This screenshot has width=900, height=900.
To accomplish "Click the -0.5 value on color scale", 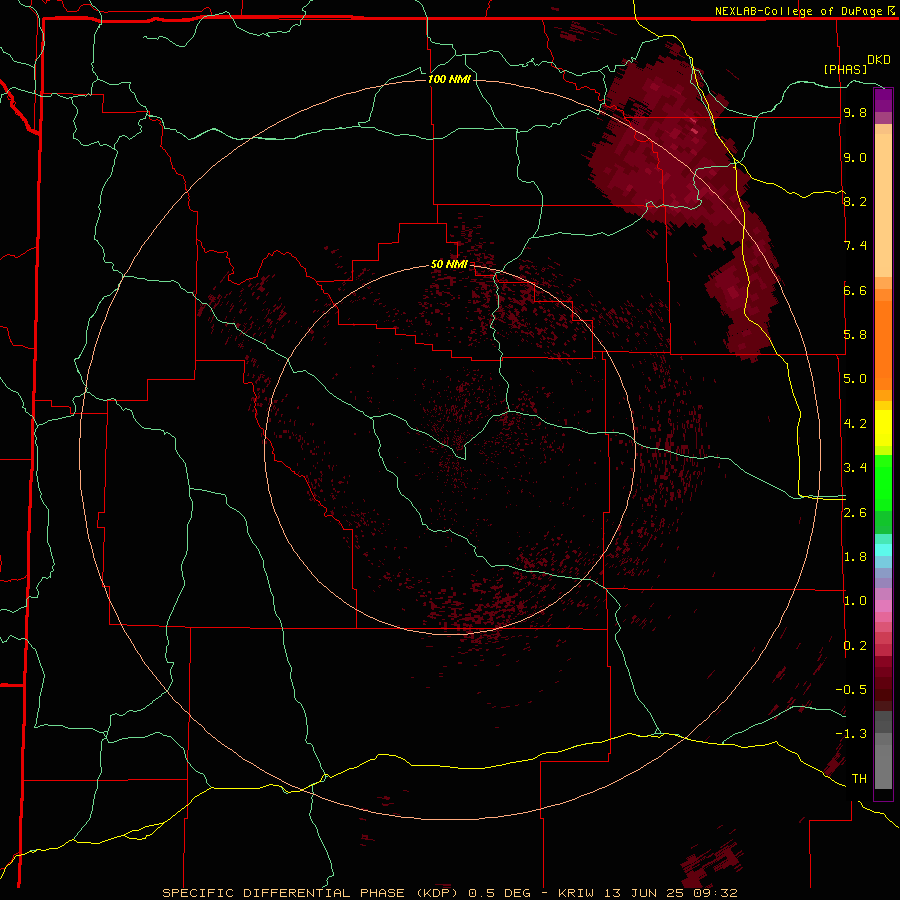I will pos(851,690).
